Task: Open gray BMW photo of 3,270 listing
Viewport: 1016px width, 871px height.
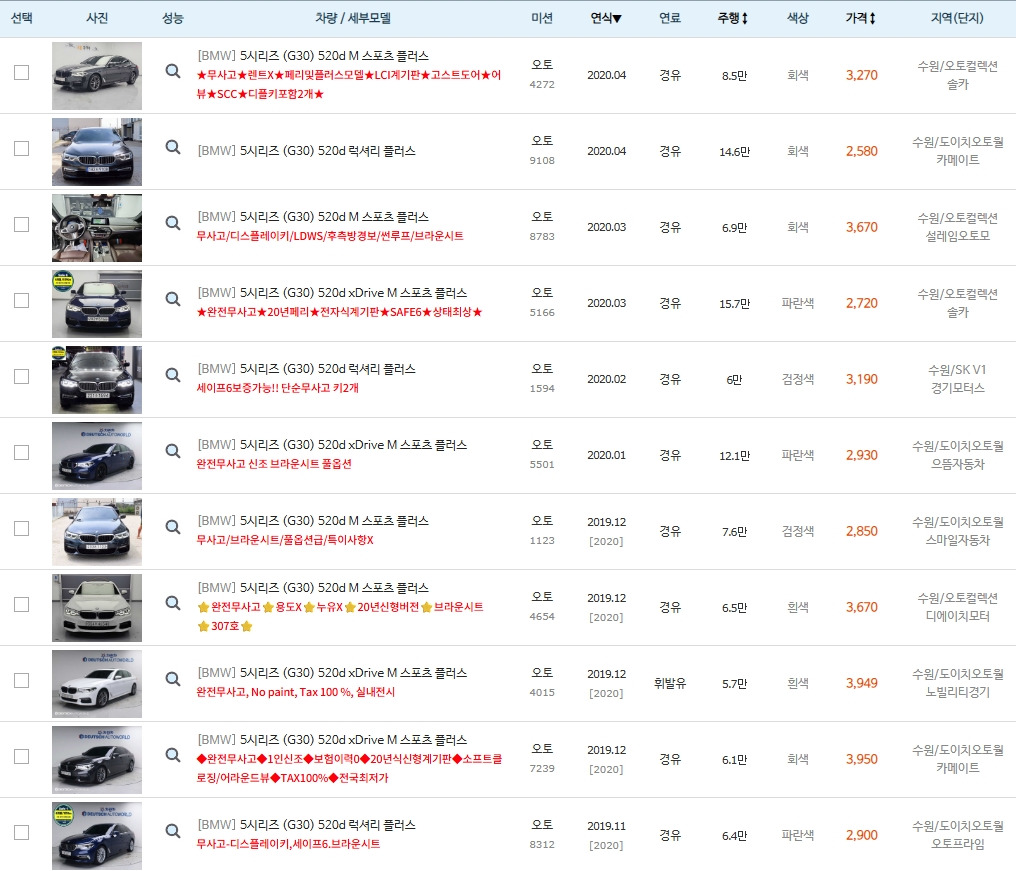Action: 97,76
